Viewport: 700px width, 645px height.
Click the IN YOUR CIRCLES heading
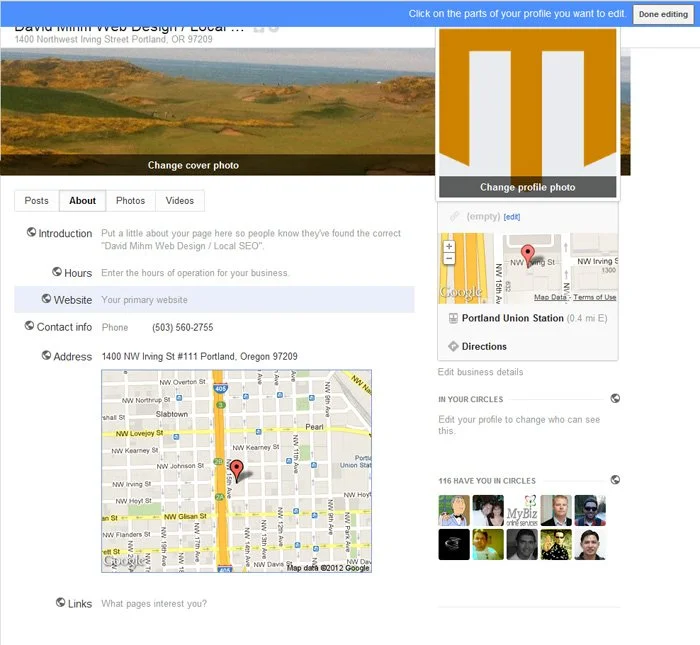coord(471,399)
